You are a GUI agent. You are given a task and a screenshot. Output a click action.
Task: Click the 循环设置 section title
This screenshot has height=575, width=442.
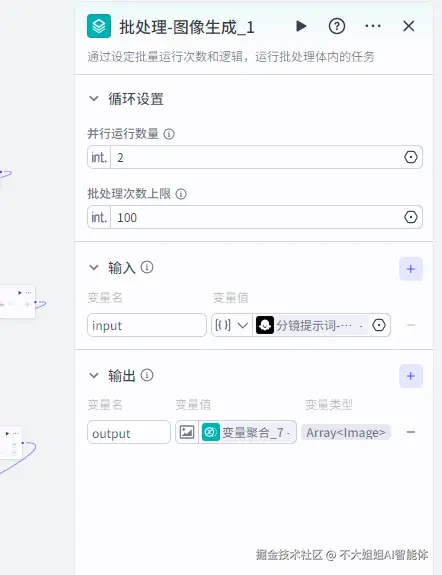pos(136,99)
